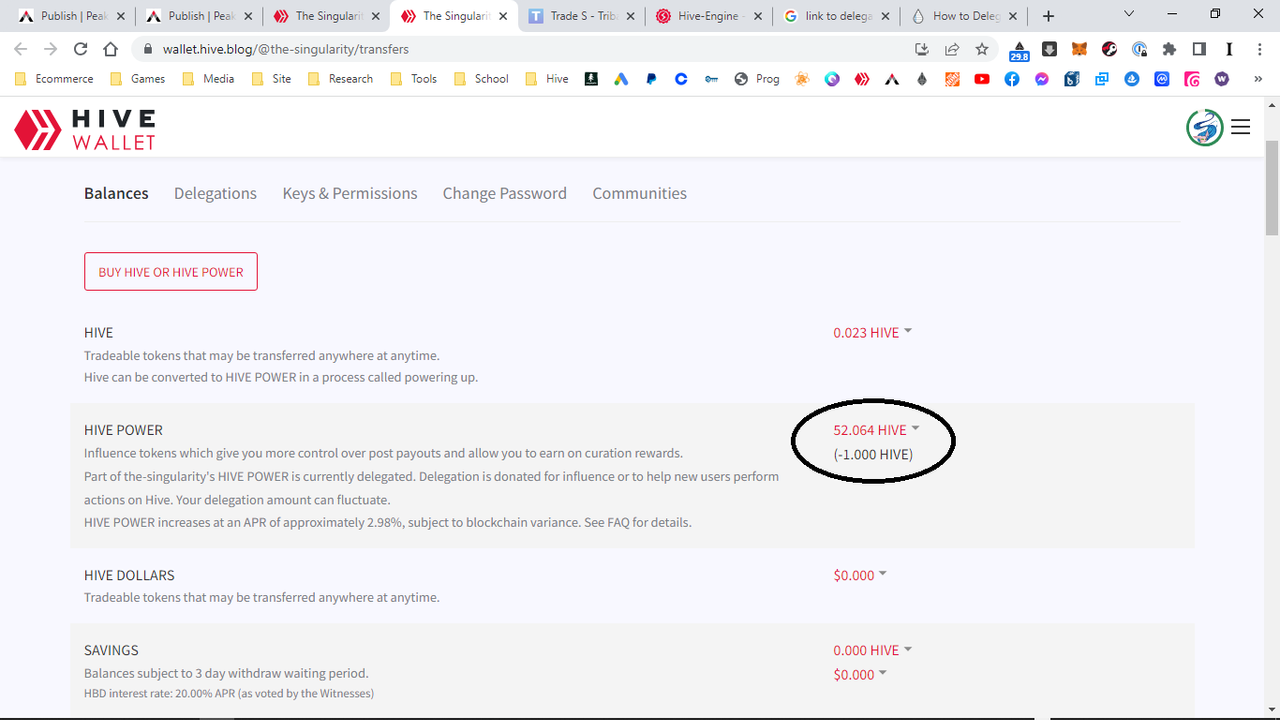
Task: Open the OpenSea ship bookmark icon
Action: (1132, 79)
